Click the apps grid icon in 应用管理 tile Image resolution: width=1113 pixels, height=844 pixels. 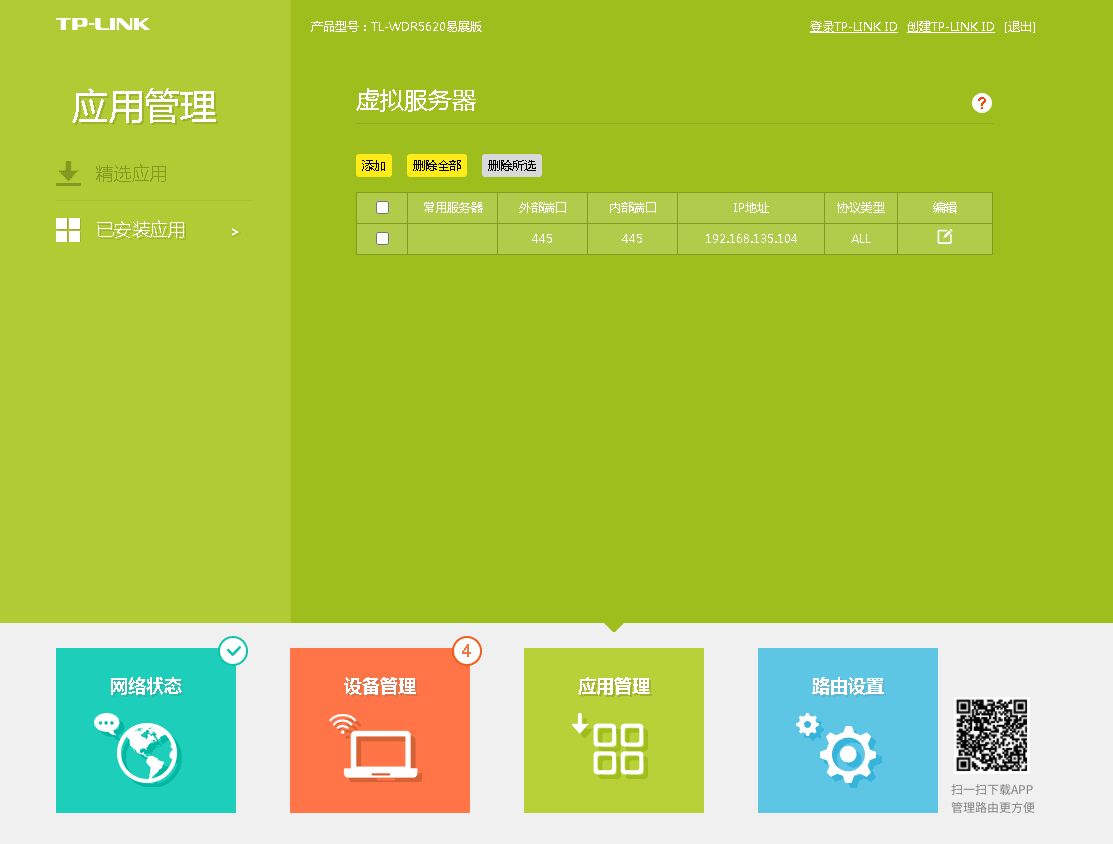coord(610,745)
